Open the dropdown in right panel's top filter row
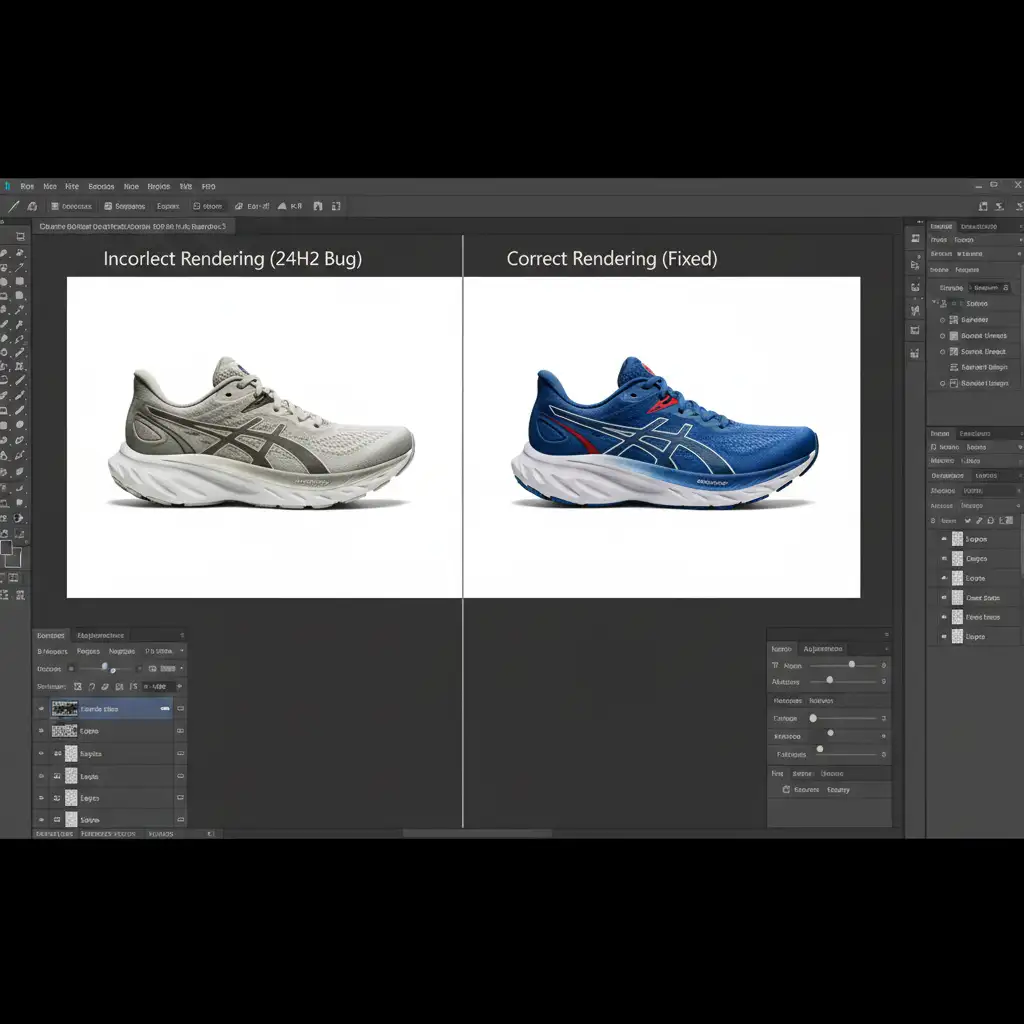 coord(989,287)
